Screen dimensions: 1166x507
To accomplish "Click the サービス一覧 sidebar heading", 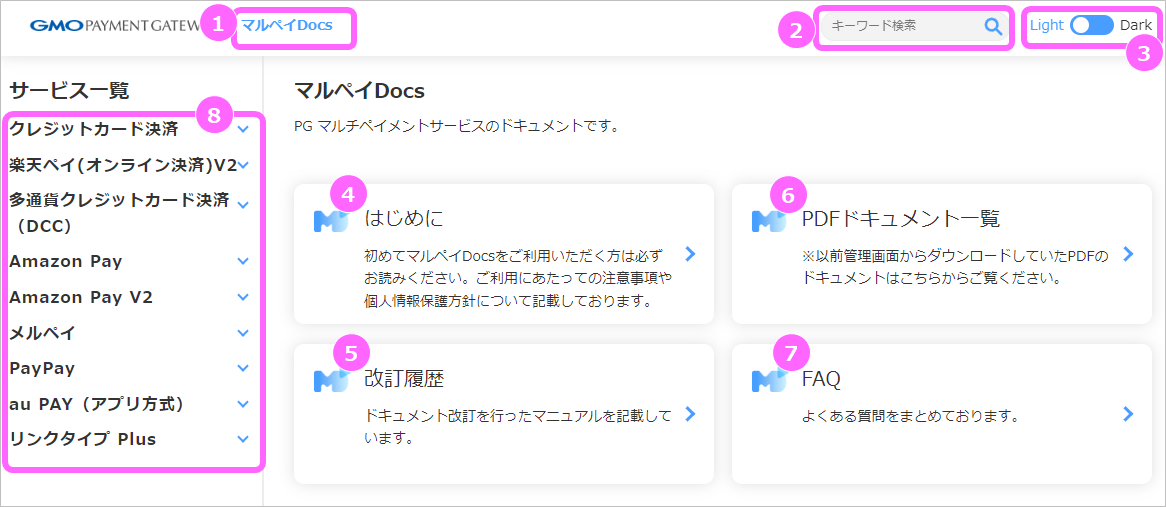I will point(69,91).
